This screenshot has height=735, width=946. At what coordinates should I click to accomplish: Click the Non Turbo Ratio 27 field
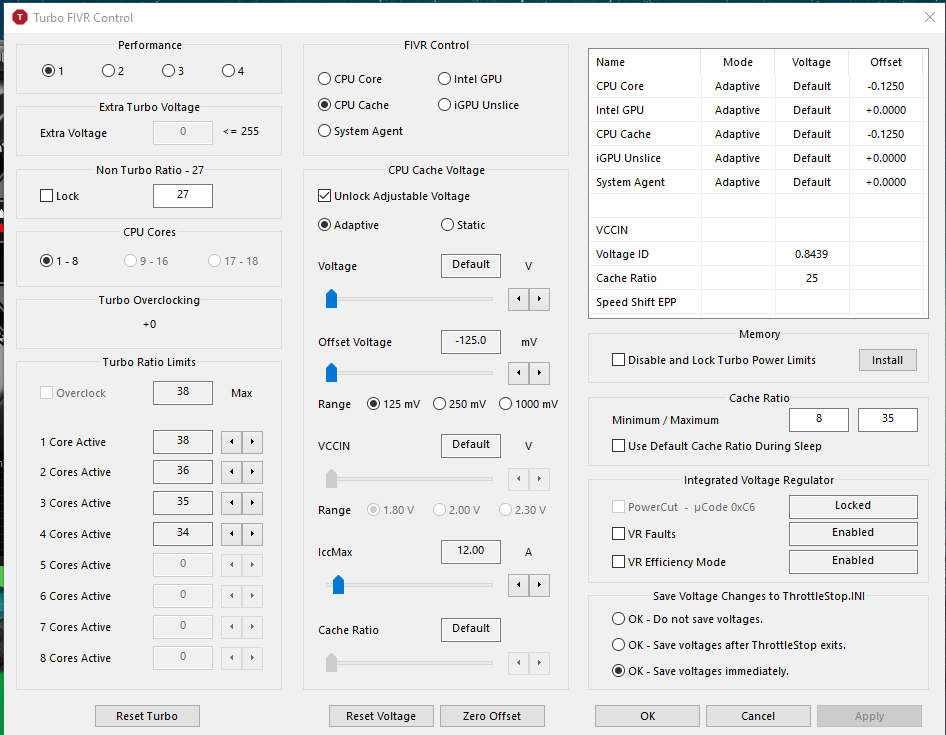coord(183,196)
